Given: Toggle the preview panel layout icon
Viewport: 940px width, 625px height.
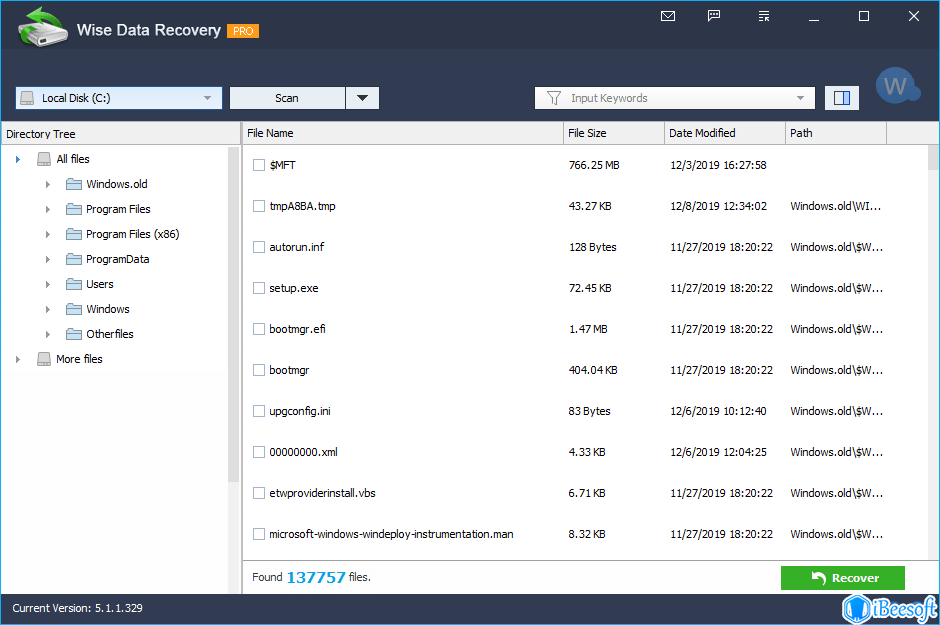Looking at the screenshot, I should pyautogui.click(x=842, y=98).
